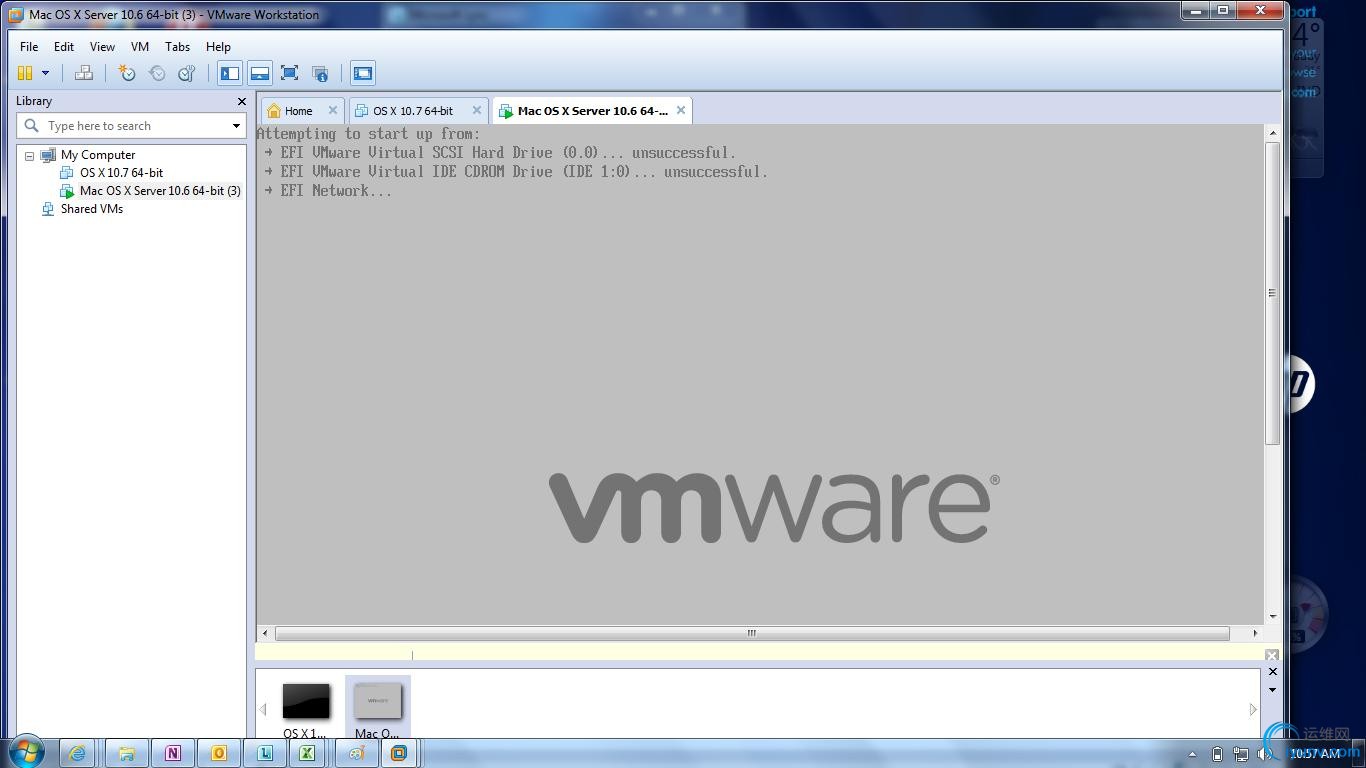Select OS X 10.7 64-bit in library
Screen dimensions: 1366x768
tap(121, 173)
